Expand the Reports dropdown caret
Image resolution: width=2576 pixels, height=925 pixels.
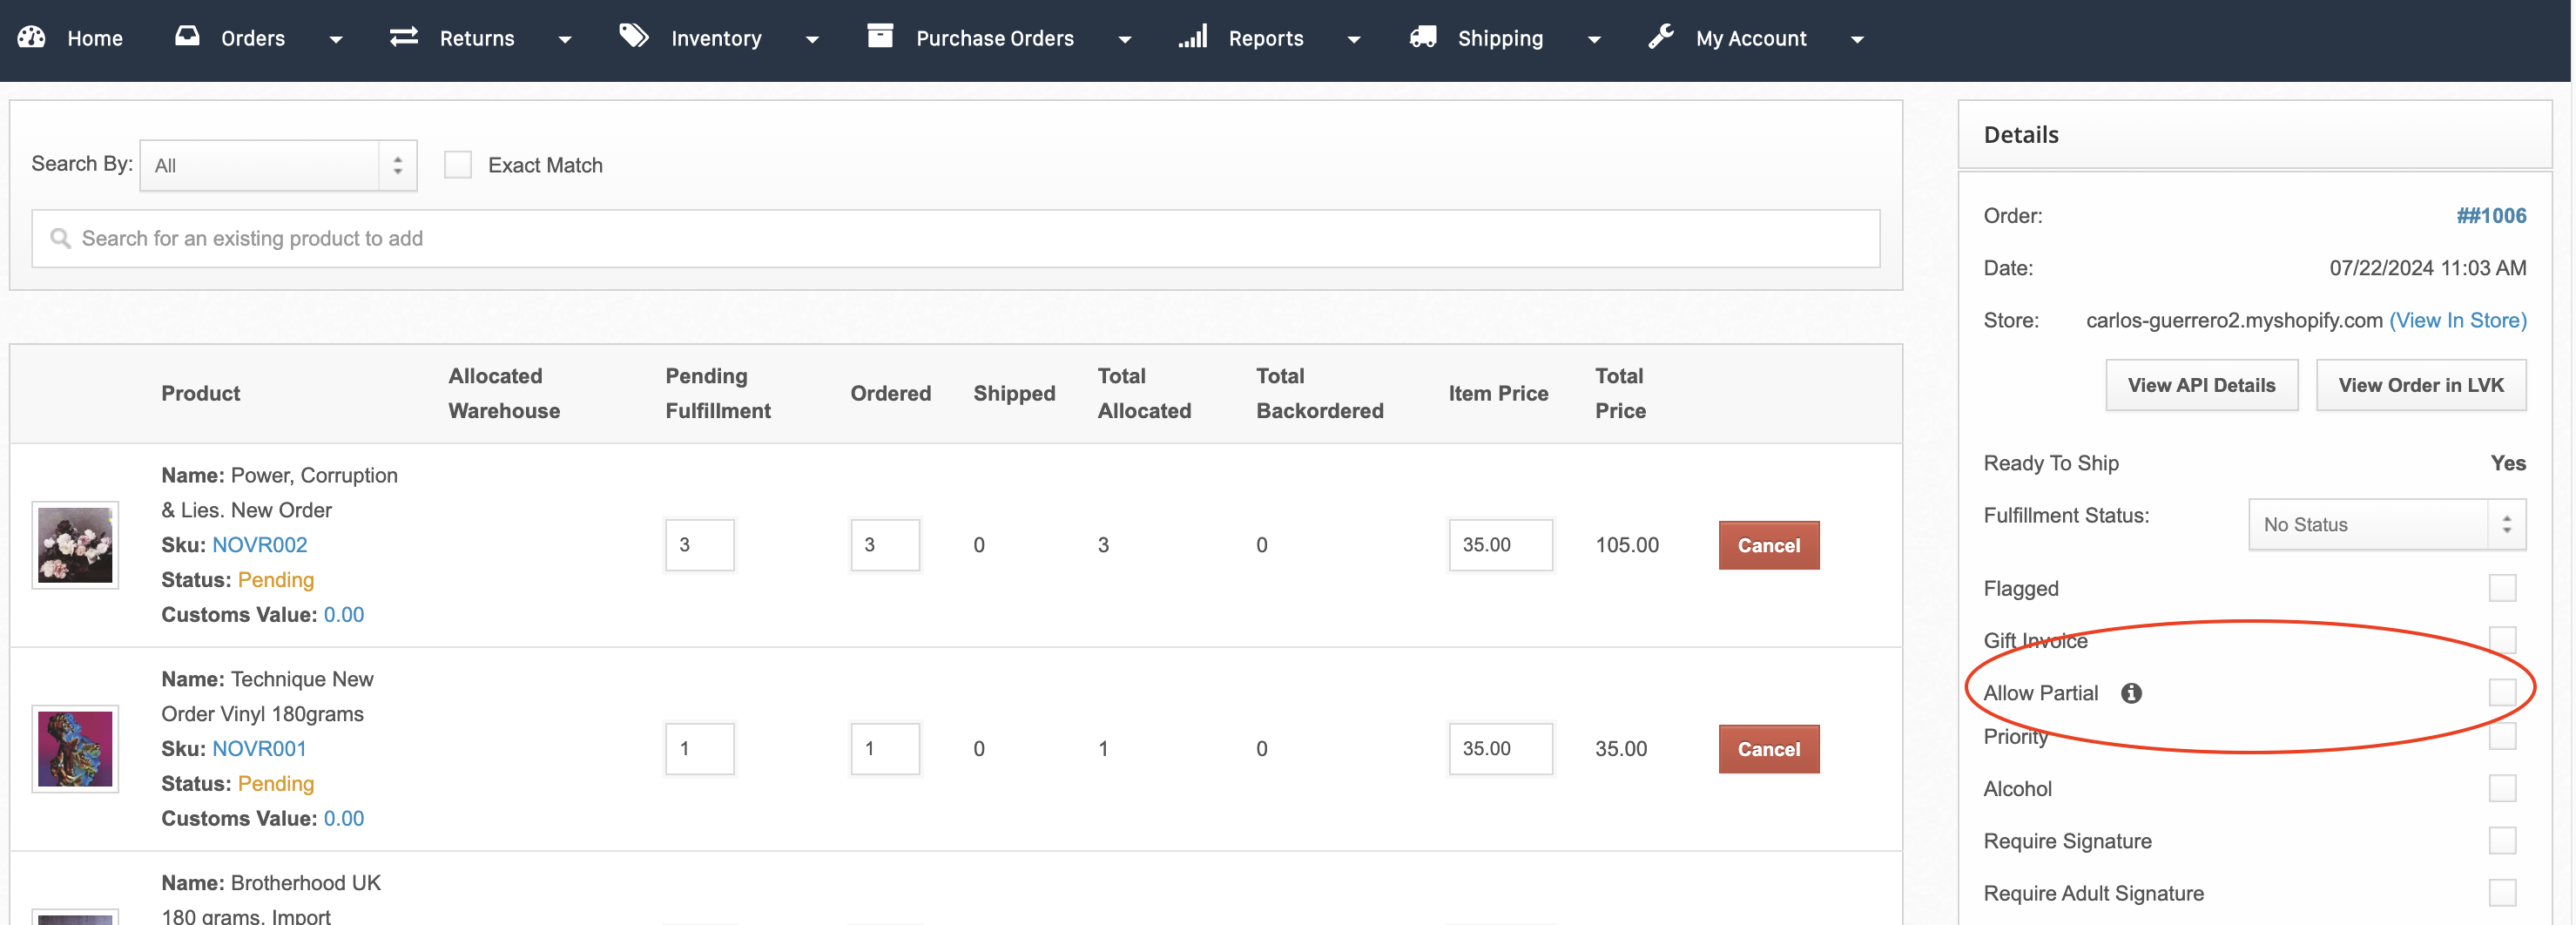pyautogui.click(x=1354, y=40)
